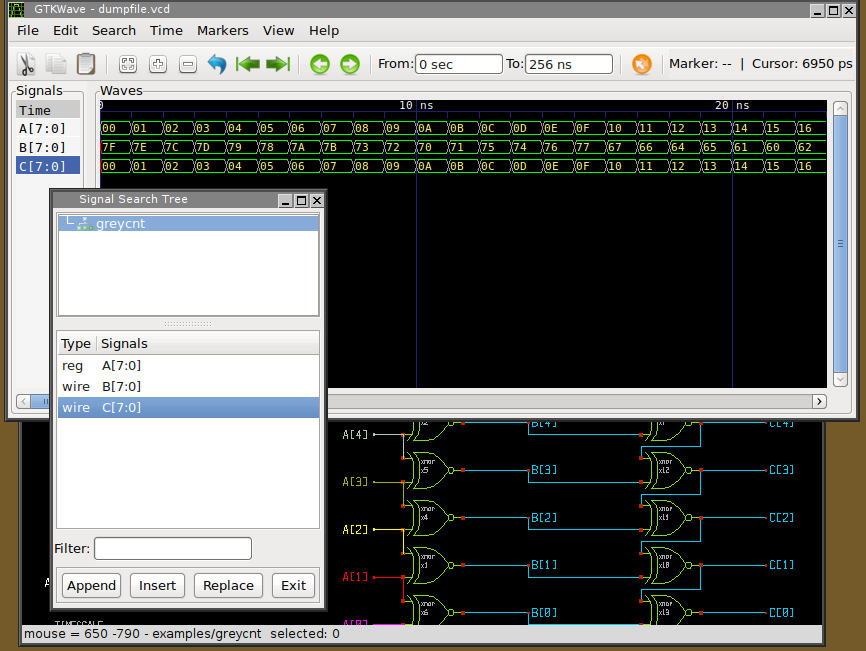
Task: Select the greycnt tree node
Action: click(x=120, y=224)
